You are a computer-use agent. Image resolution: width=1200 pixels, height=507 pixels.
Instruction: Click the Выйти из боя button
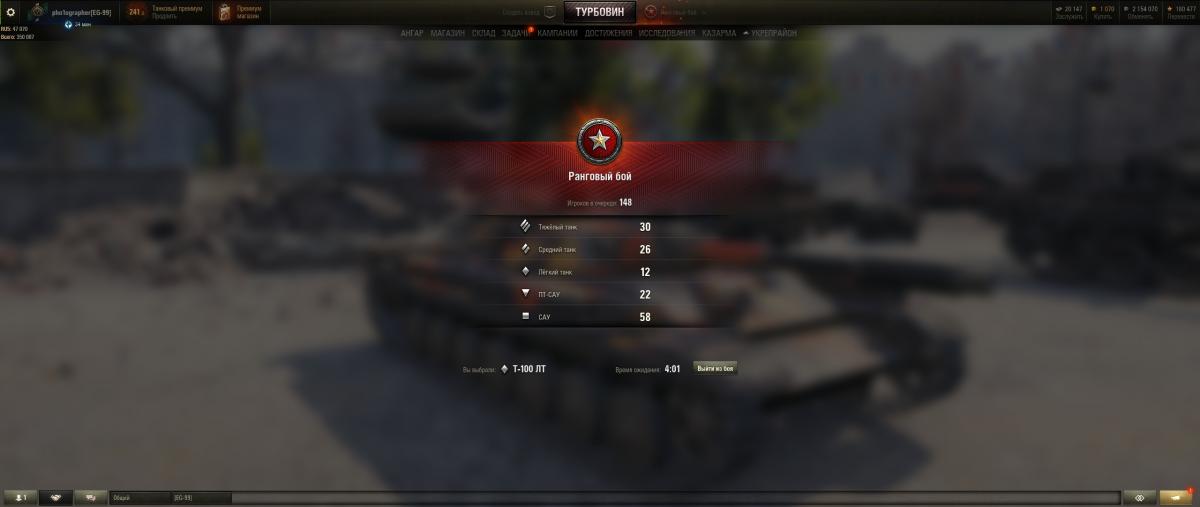click(x=715, y=368)
